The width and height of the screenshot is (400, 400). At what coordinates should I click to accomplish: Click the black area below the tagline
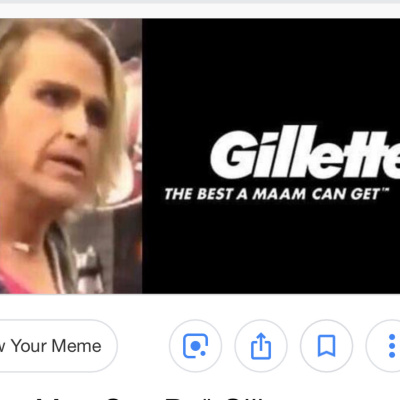[x=271, y=248]
